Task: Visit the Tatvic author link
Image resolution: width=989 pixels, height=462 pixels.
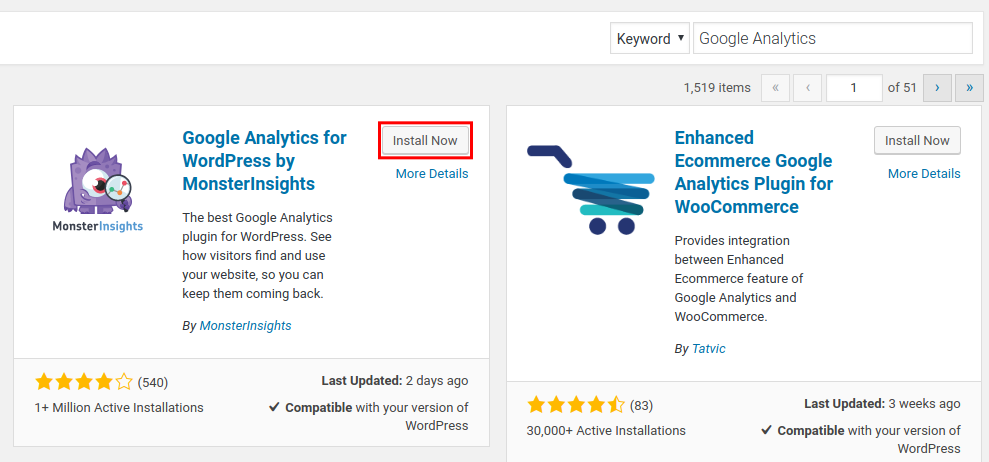Action: pyautogui.click(x=711, y=349)
